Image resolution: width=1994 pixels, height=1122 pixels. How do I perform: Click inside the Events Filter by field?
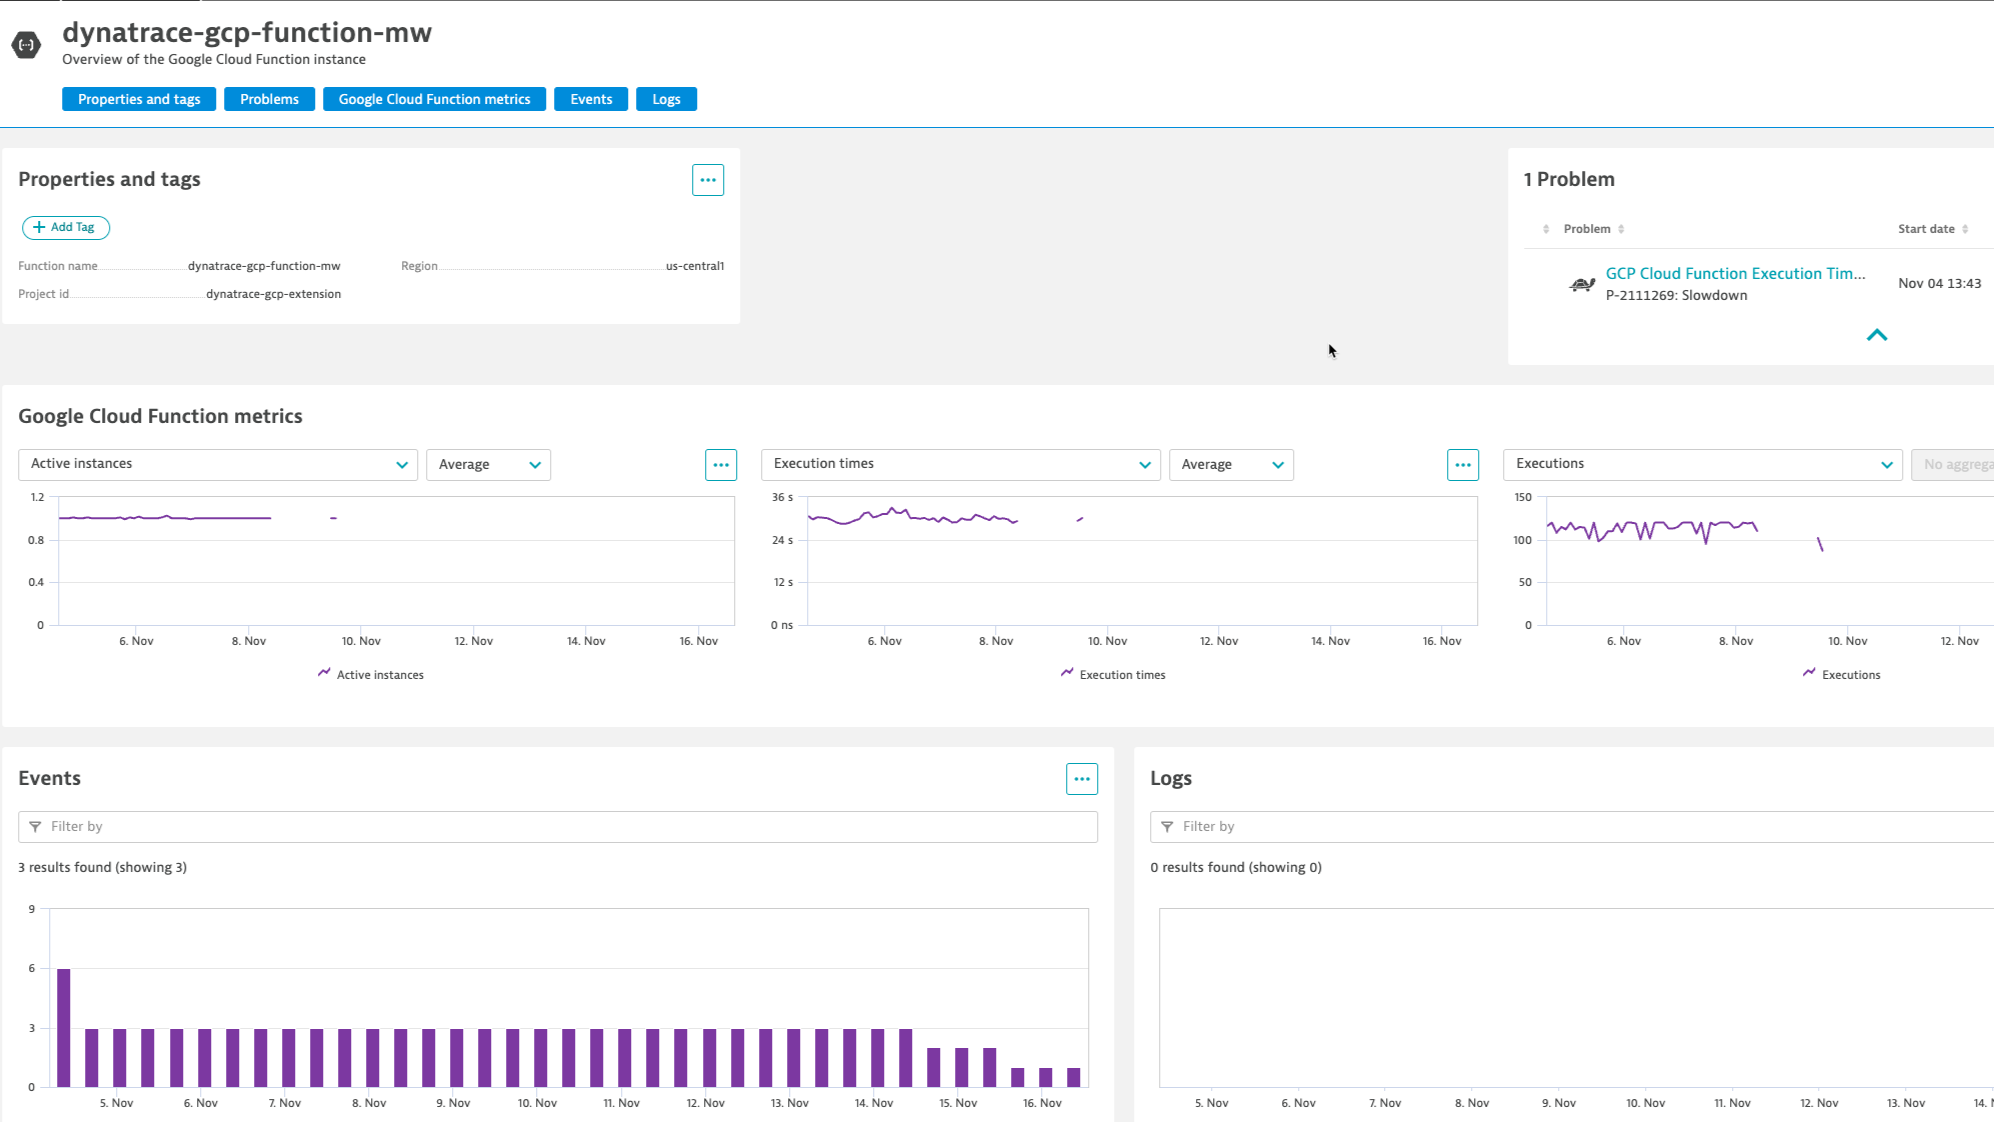pos(558,827)
